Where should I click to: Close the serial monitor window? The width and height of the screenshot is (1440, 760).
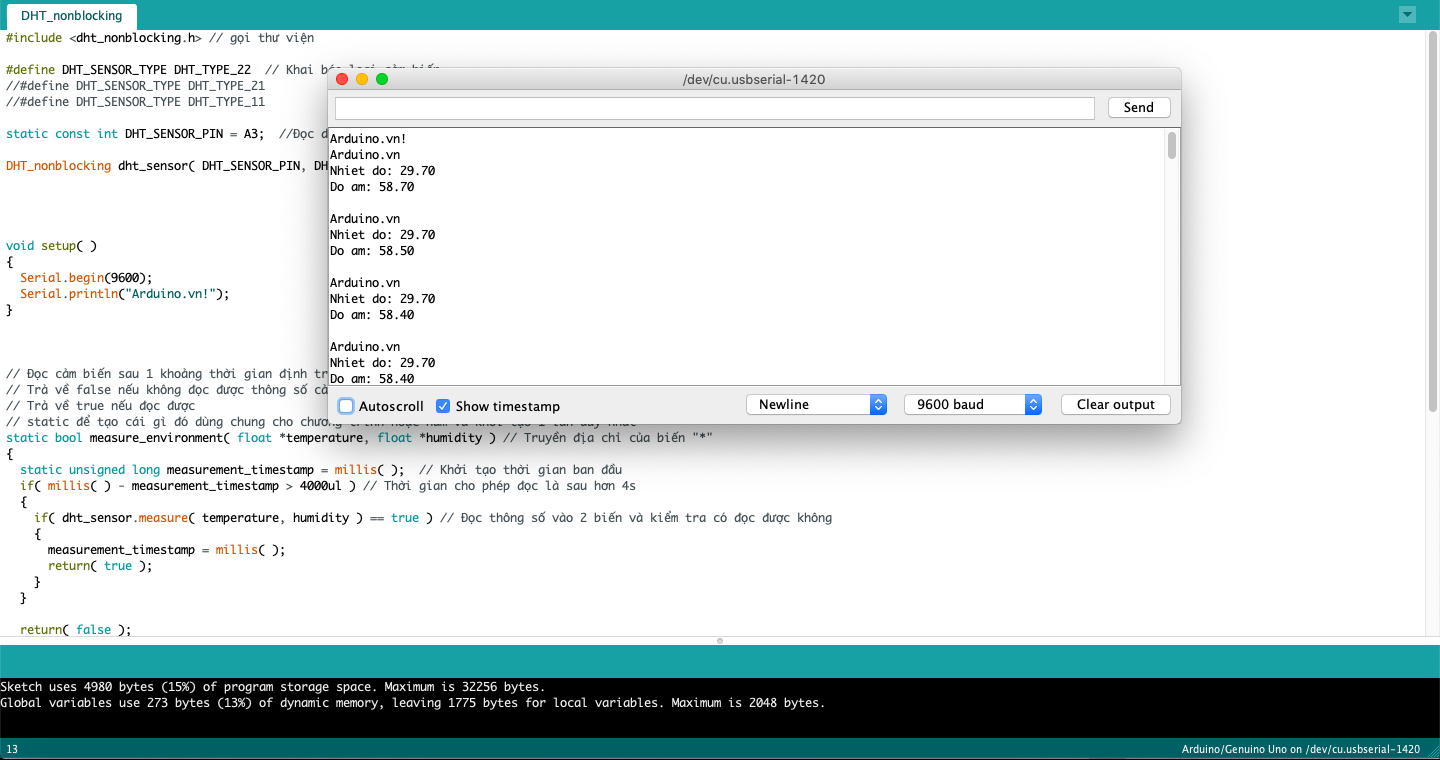coord(342,79)
